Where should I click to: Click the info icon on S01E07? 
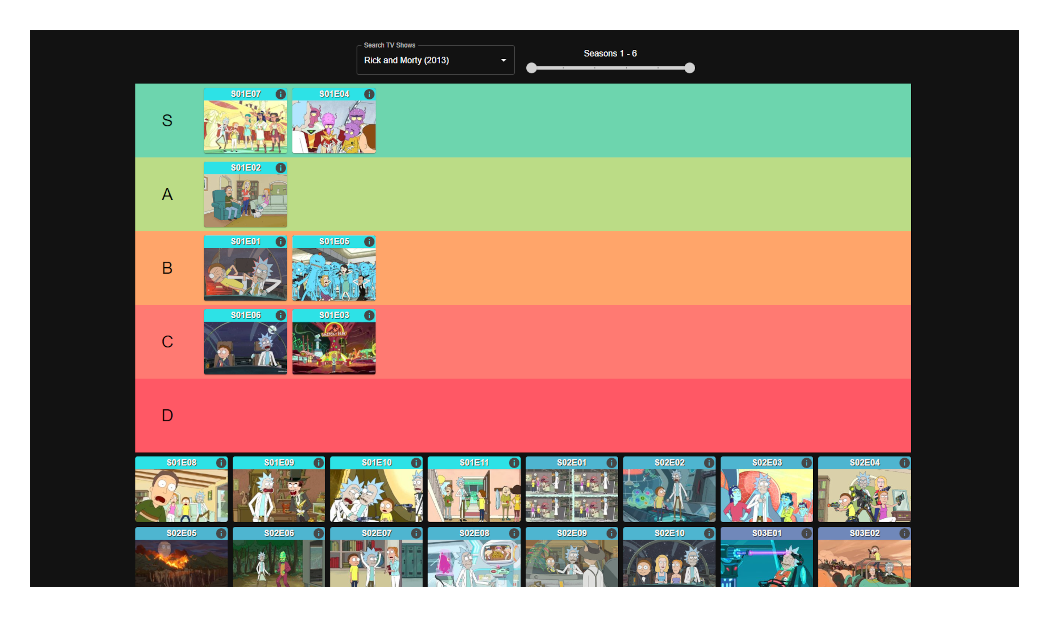280,94
